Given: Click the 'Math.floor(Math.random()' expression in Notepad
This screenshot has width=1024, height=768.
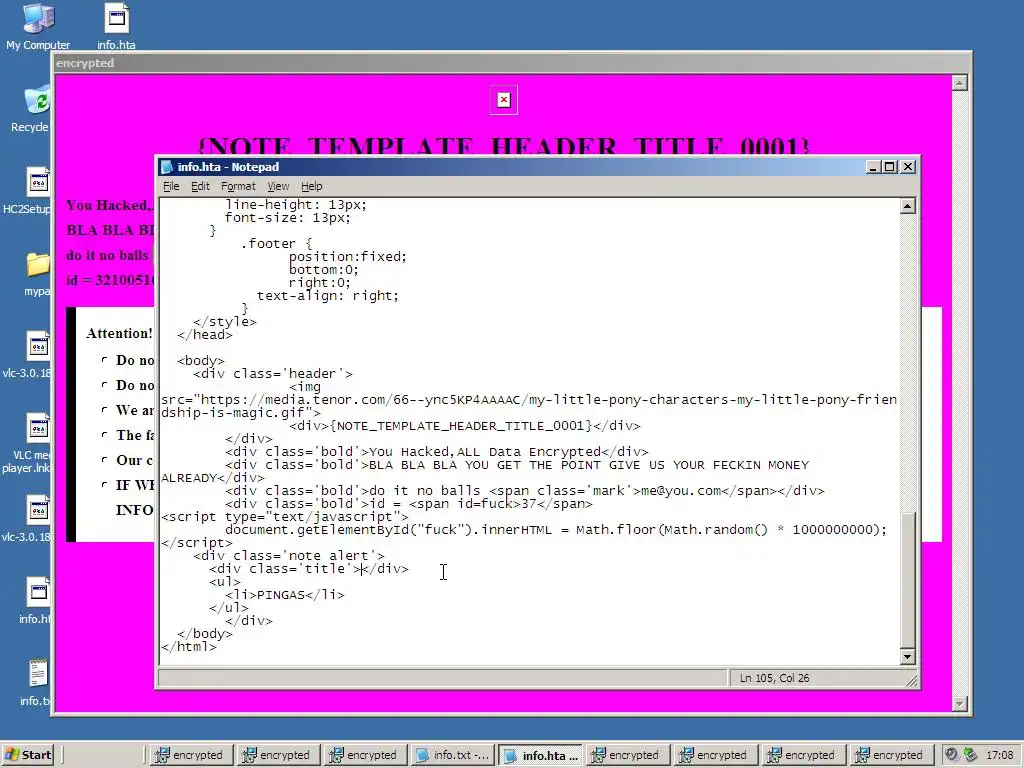Looking at the screenshot, I should point(672,530).
